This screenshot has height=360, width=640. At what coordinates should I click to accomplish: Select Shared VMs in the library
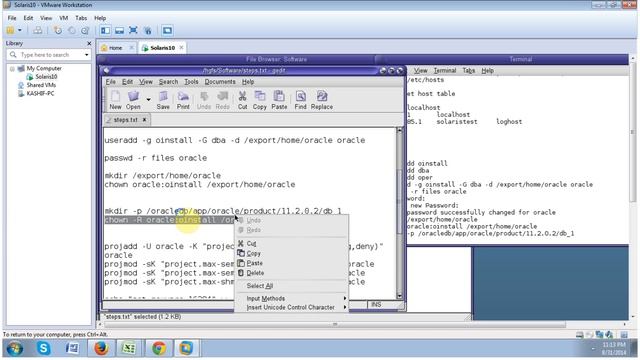pos(41,85)
